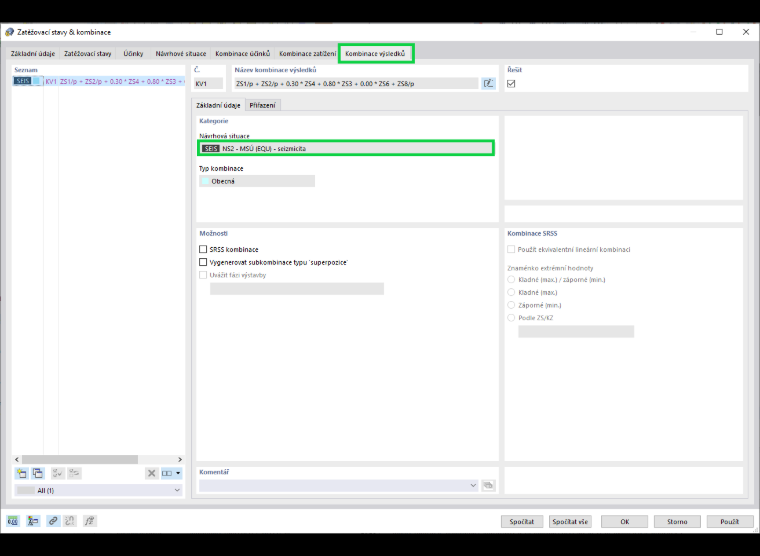This screenshot has width=760, height=556.
Task: Expand the Komentář dropdown arrow
Action: click(473, 485)
